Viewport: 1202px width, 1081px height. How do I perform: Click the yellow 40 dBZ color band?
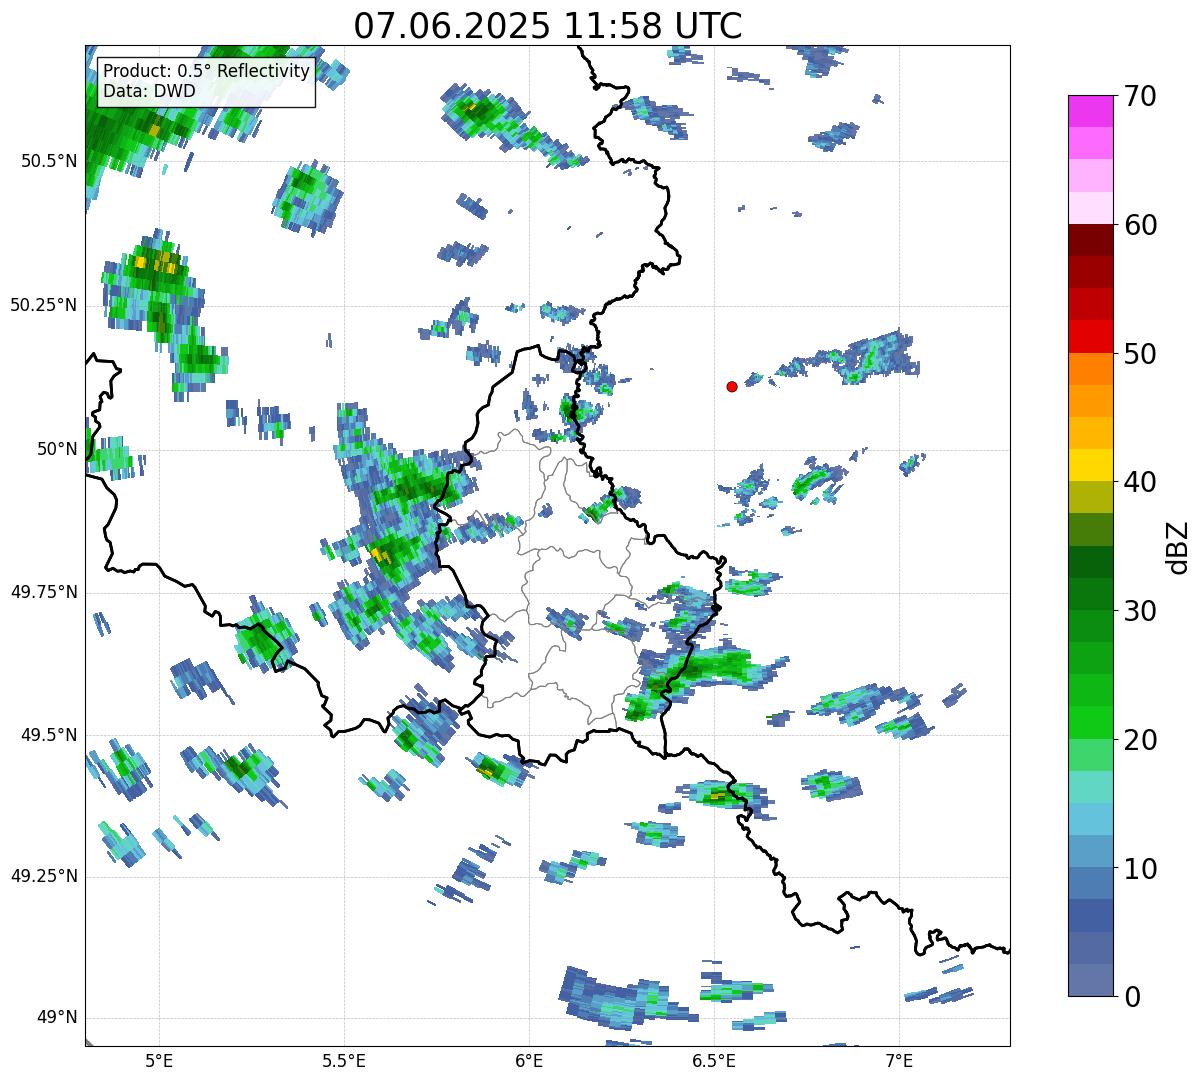[x=1089, y=465]
